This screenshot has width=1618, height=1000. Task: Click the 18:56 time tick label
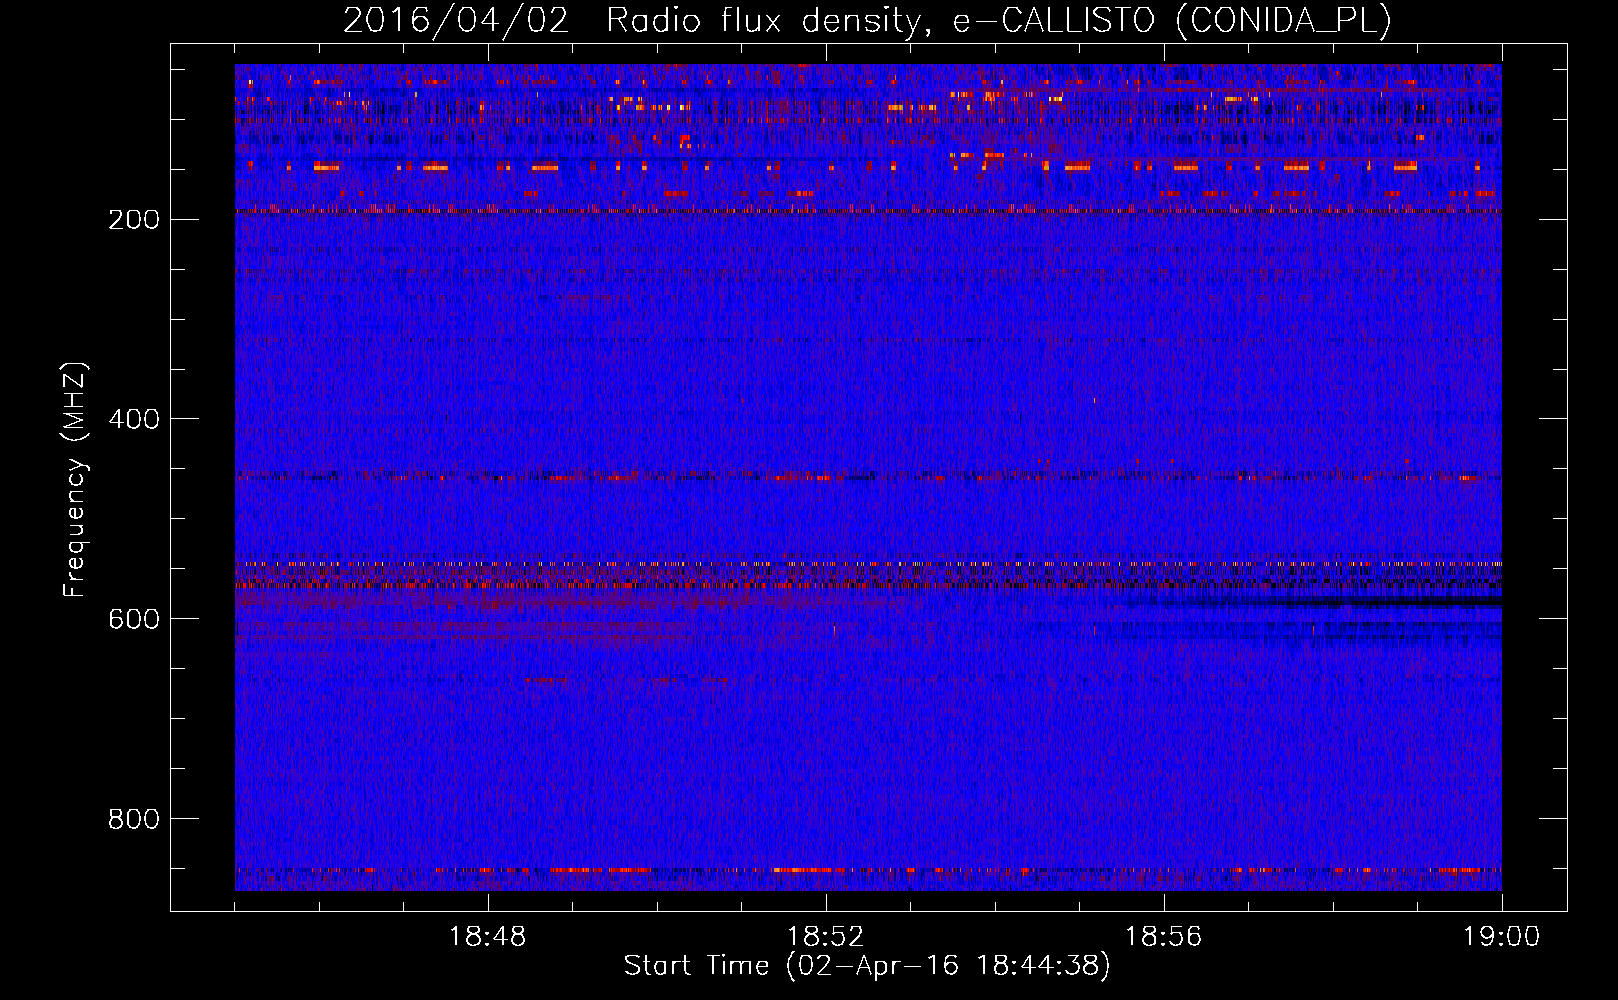[x=1164, y=937]
